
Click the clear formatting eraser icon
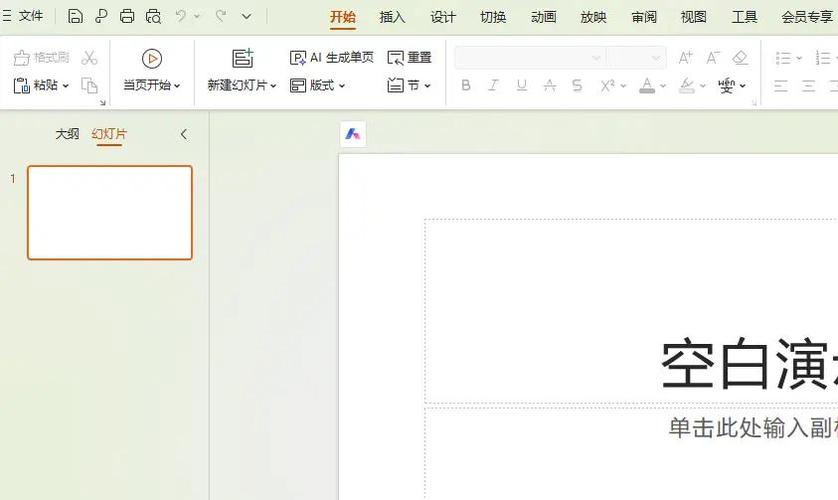tap(740, 57)
